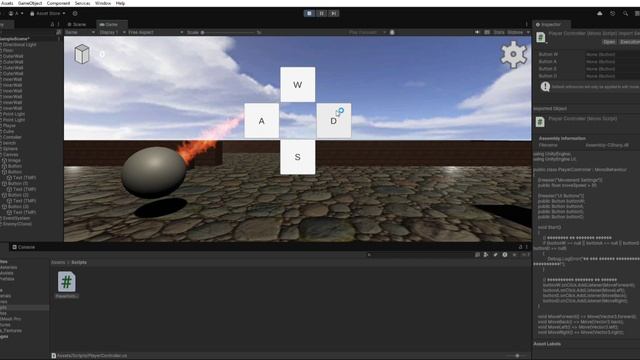Select the Player object in the Hierarchy
The image size is (640, 360).
(9, 126)
